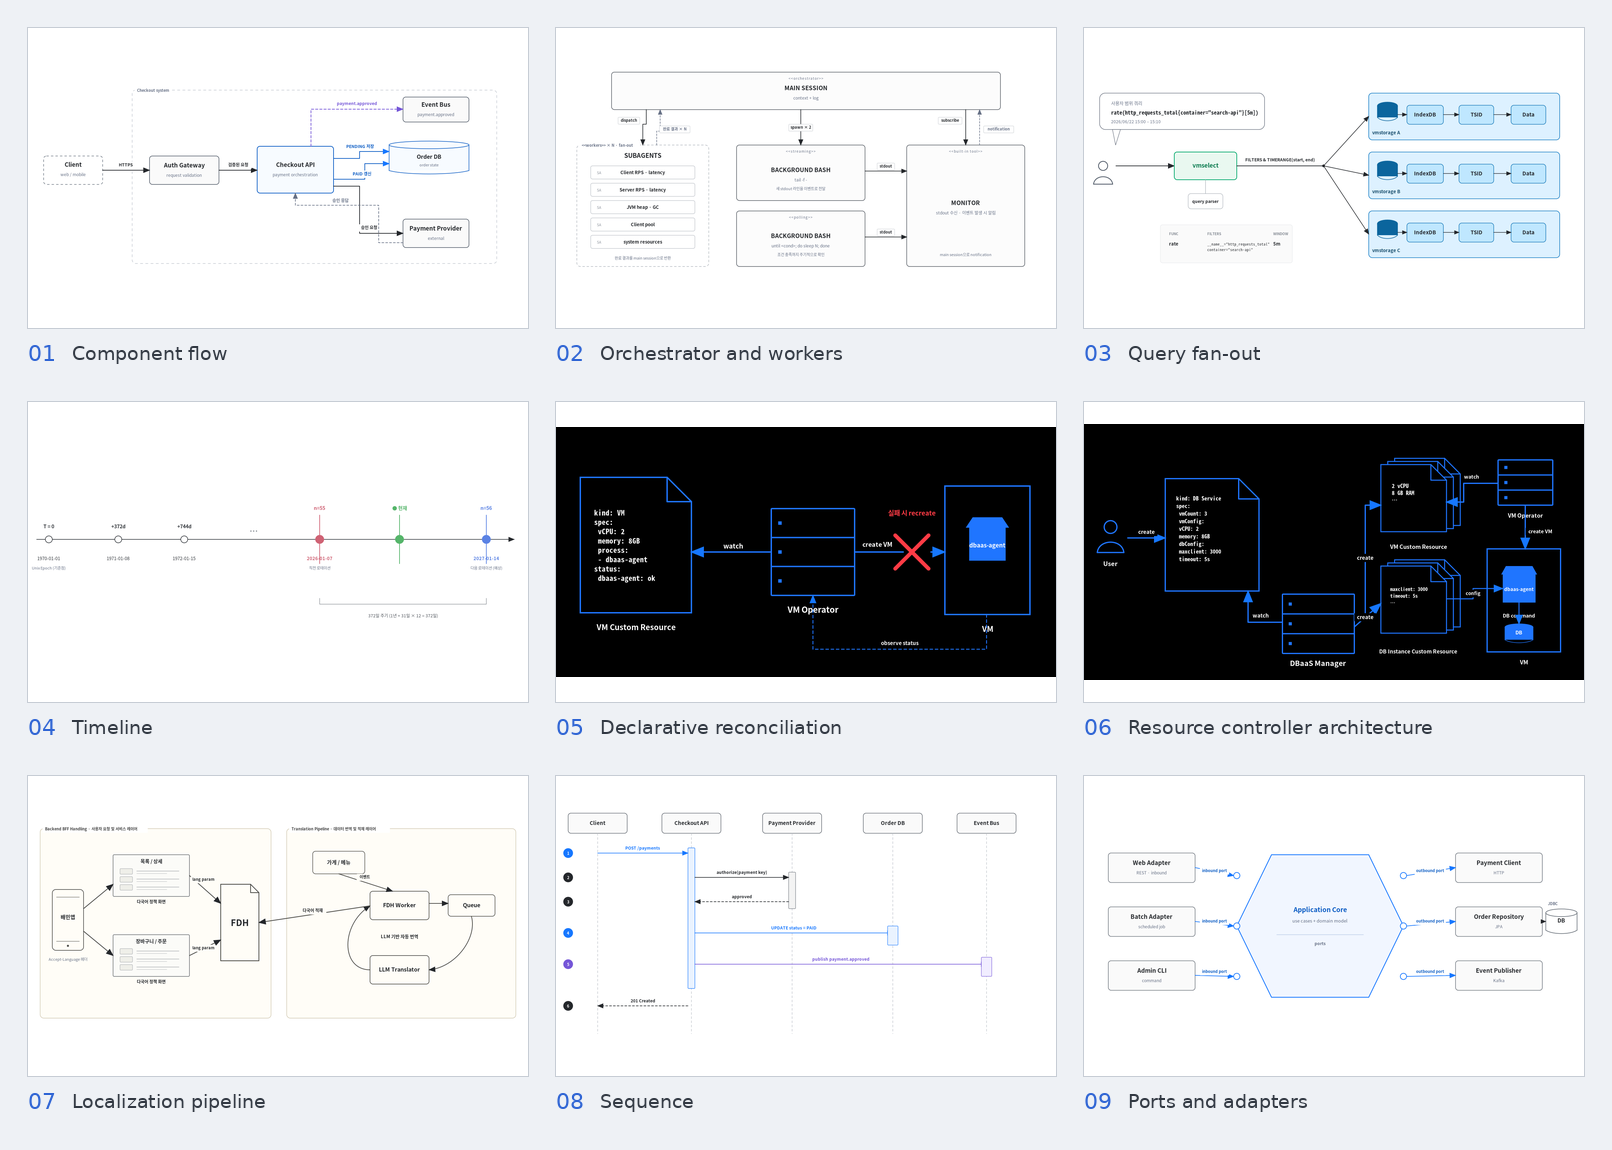Click the FDH Worker box
Image resolution: width=1612 pixels, height=1150 pixels.
399,905
